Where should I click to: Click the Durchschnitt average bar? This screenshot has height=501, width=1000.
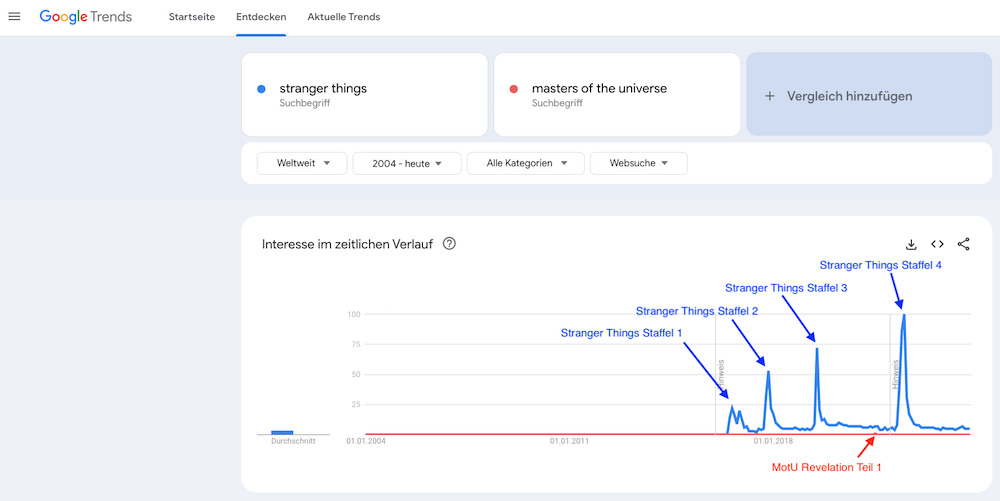pyautogui.click(x=282, y=433)
